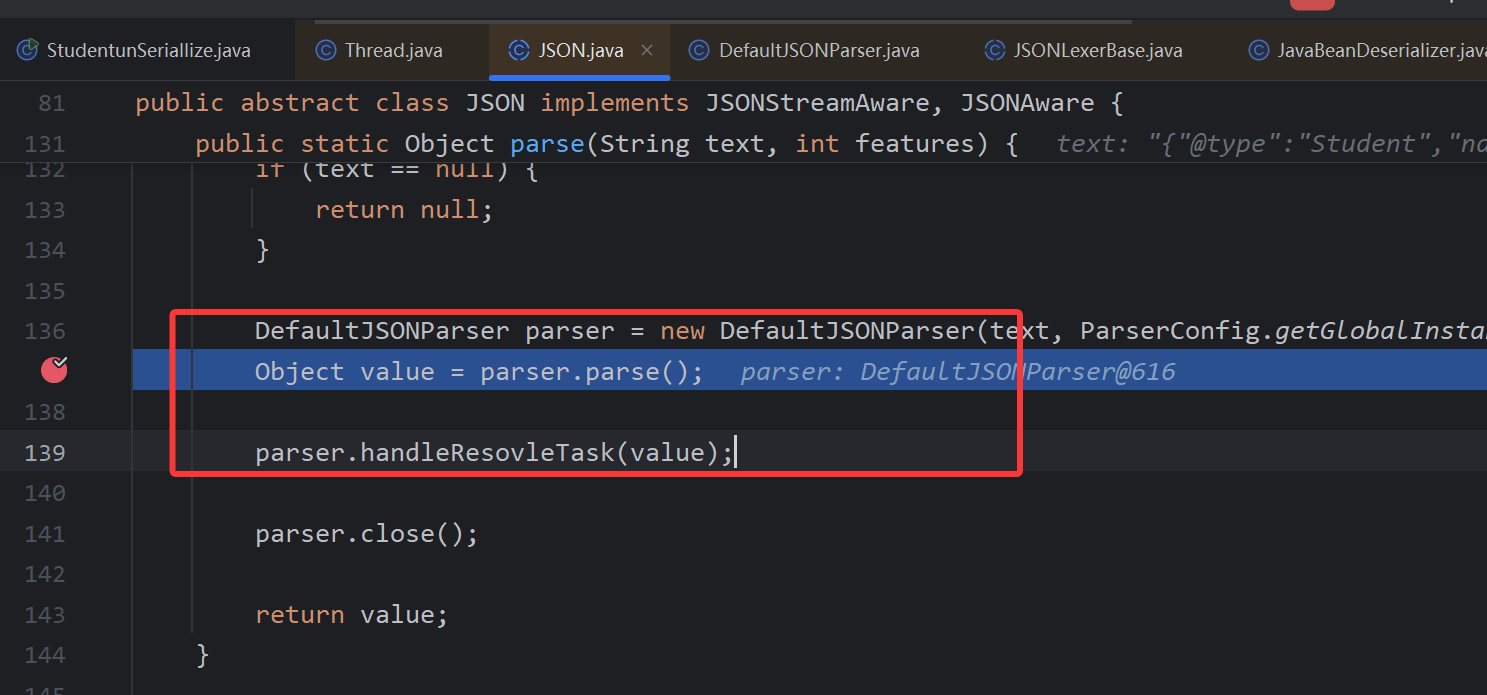Click the JSONLexerBase.java class icon
The image size is (1487, 695).
point(994,50)
